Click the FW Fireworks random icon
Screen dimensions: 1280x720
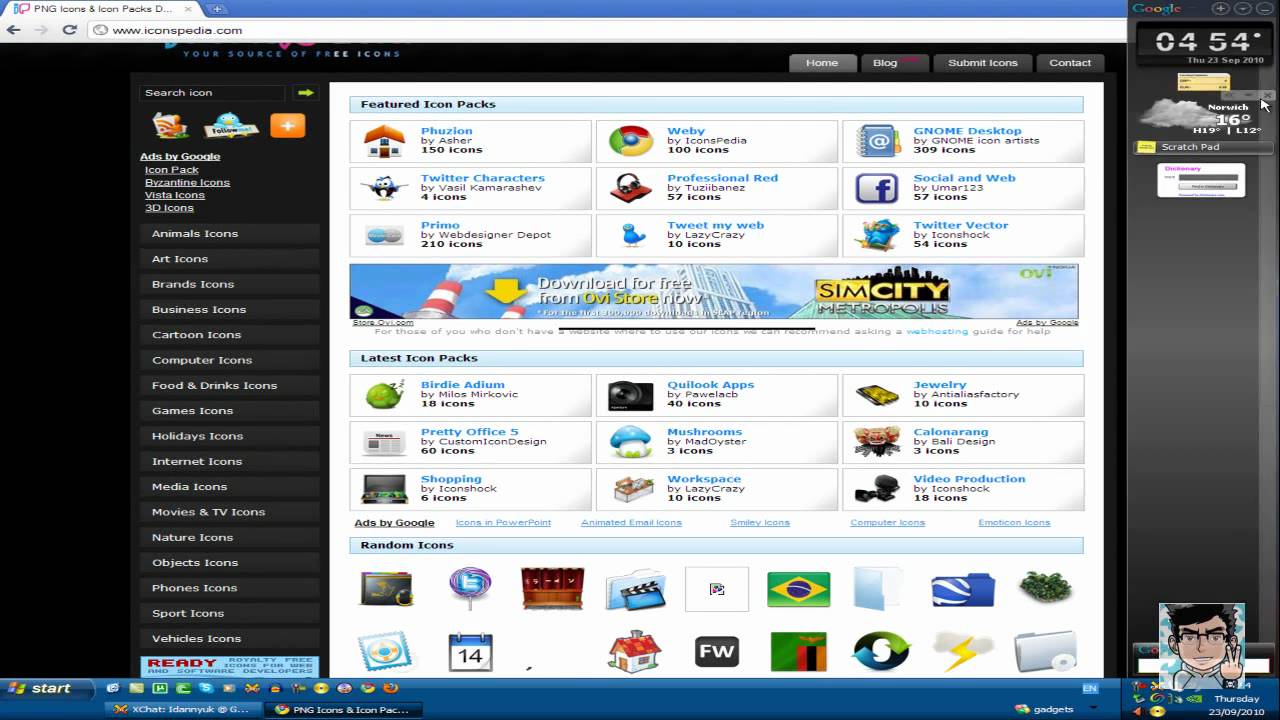coord(716,652)
